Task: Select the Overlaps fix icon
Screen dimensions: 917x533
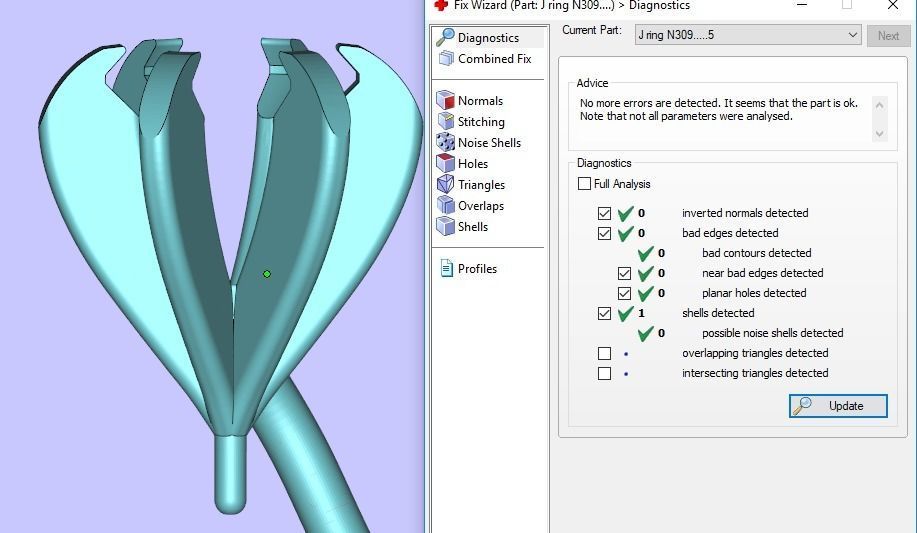Action: point(446,205)
